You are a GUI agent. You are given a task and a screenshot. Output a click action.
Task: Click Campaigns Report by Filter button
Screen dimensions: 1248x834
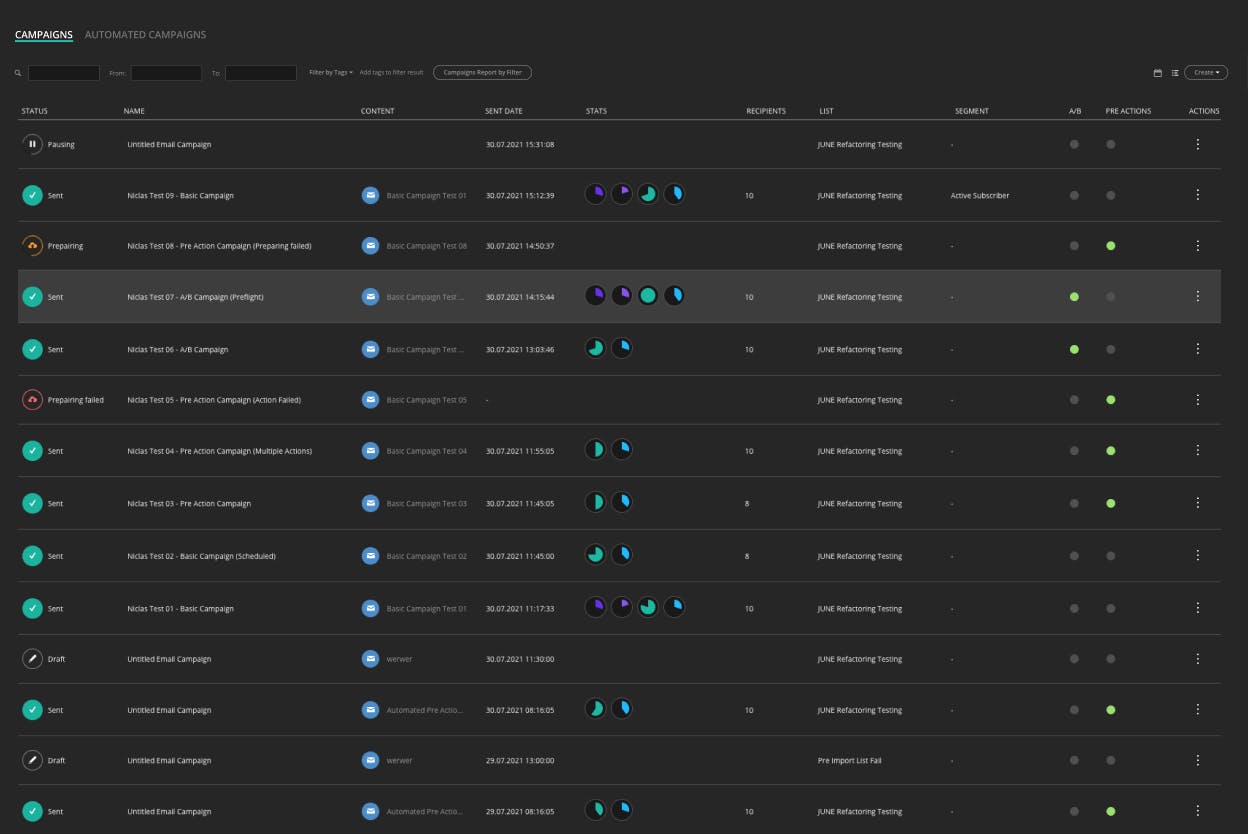[482, 73]
